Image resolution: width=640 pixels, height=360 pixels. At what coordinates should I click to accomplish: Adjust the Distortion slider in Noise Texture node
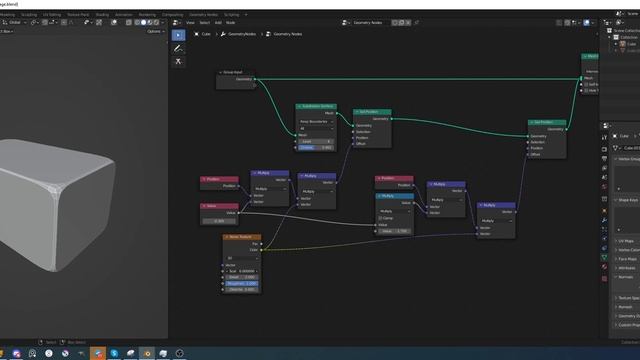242,289
